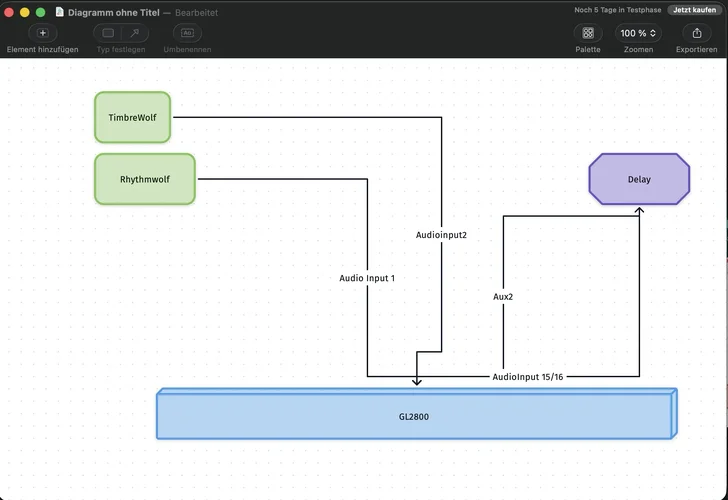Select the TimbreWolf node
This screenshot has width=728, height=500.
tap(133, 117)
